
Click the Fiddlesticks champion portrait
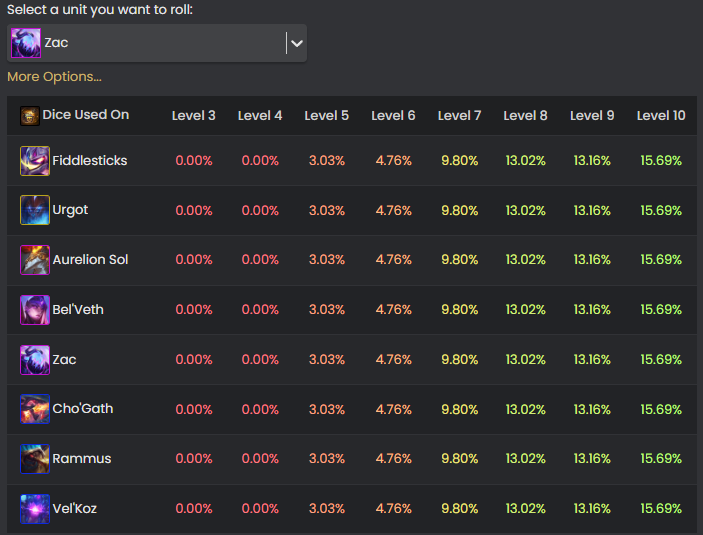point(35,161)
